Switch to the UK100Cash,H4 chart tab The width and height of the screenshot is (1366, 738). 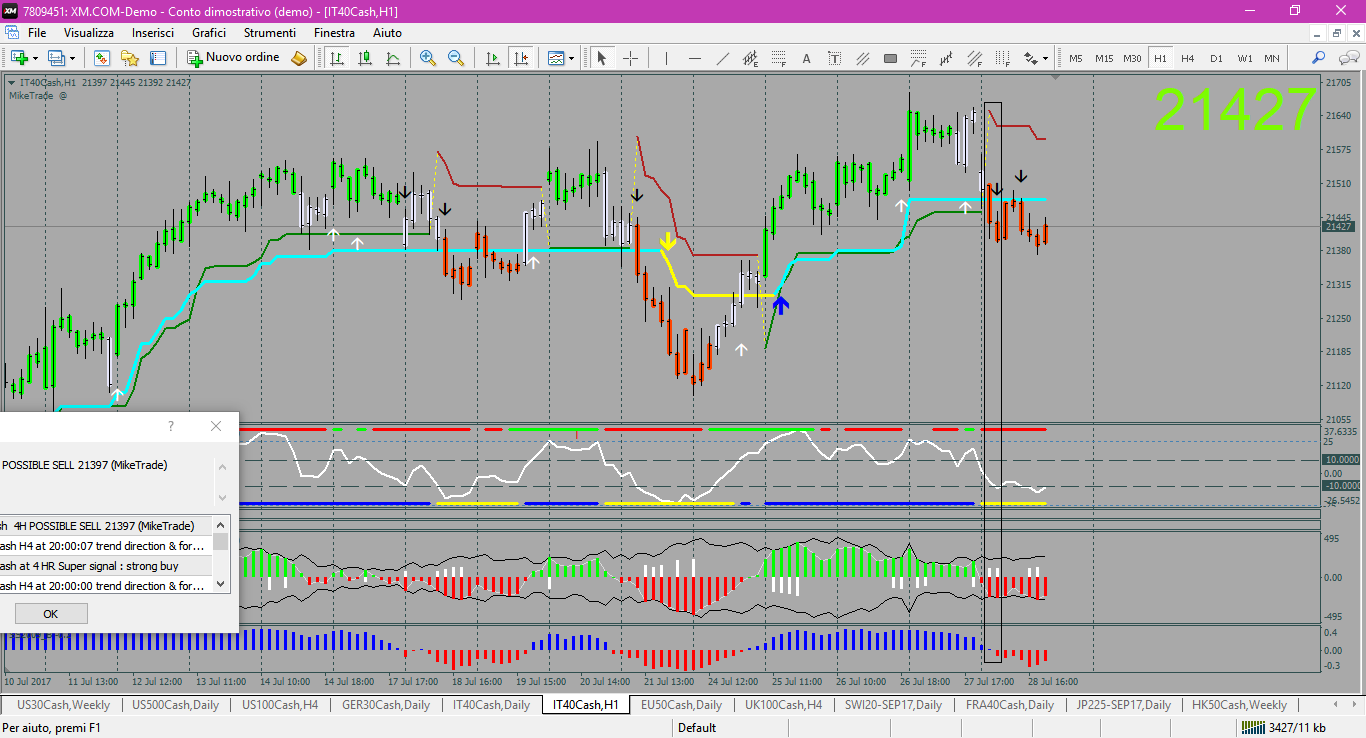coord(783,705)
